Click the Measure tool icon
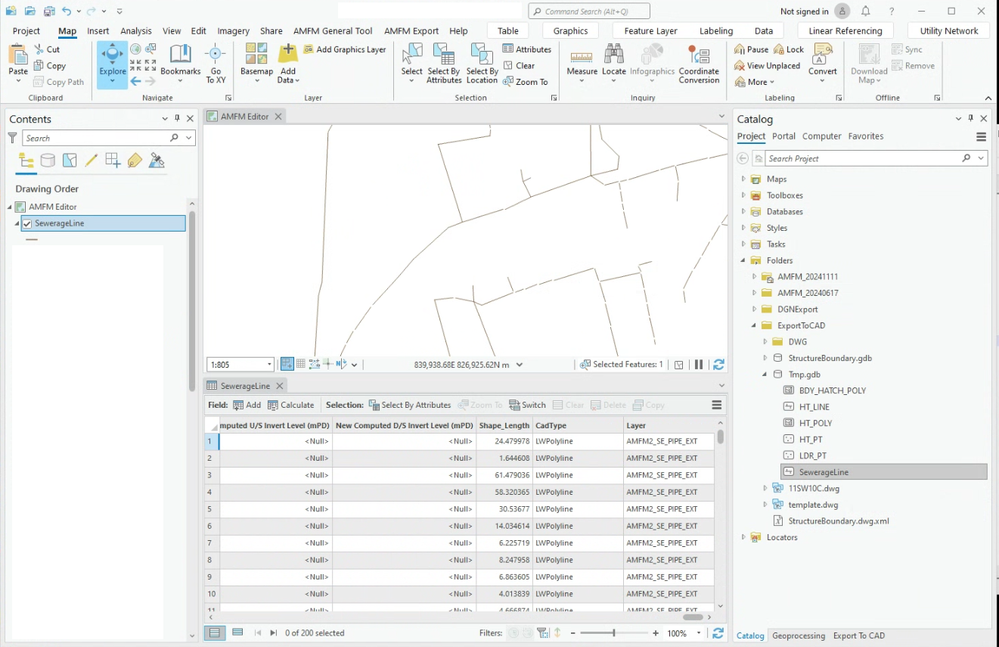This screenshot has height=647, width=999. (x=582, y=58)
